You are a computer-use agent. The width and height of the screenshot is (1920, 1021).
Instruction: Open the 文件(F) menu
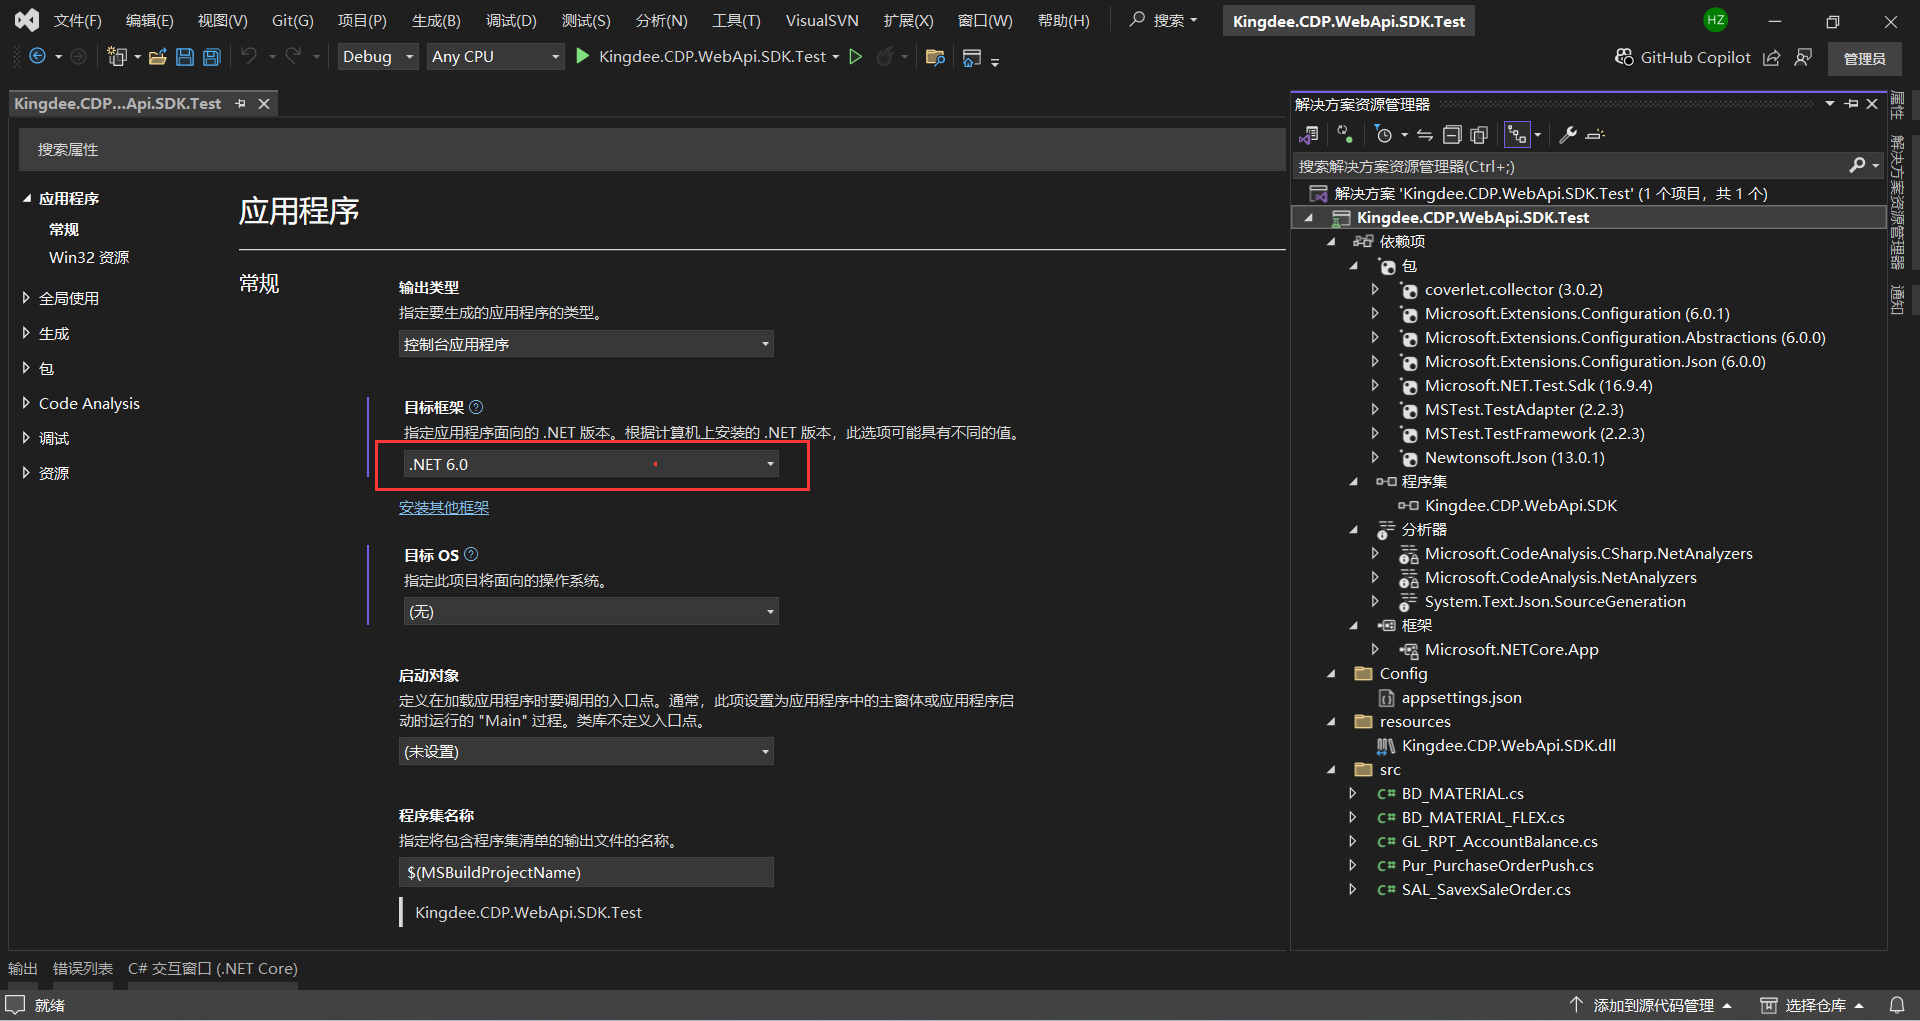pos(78,20)
